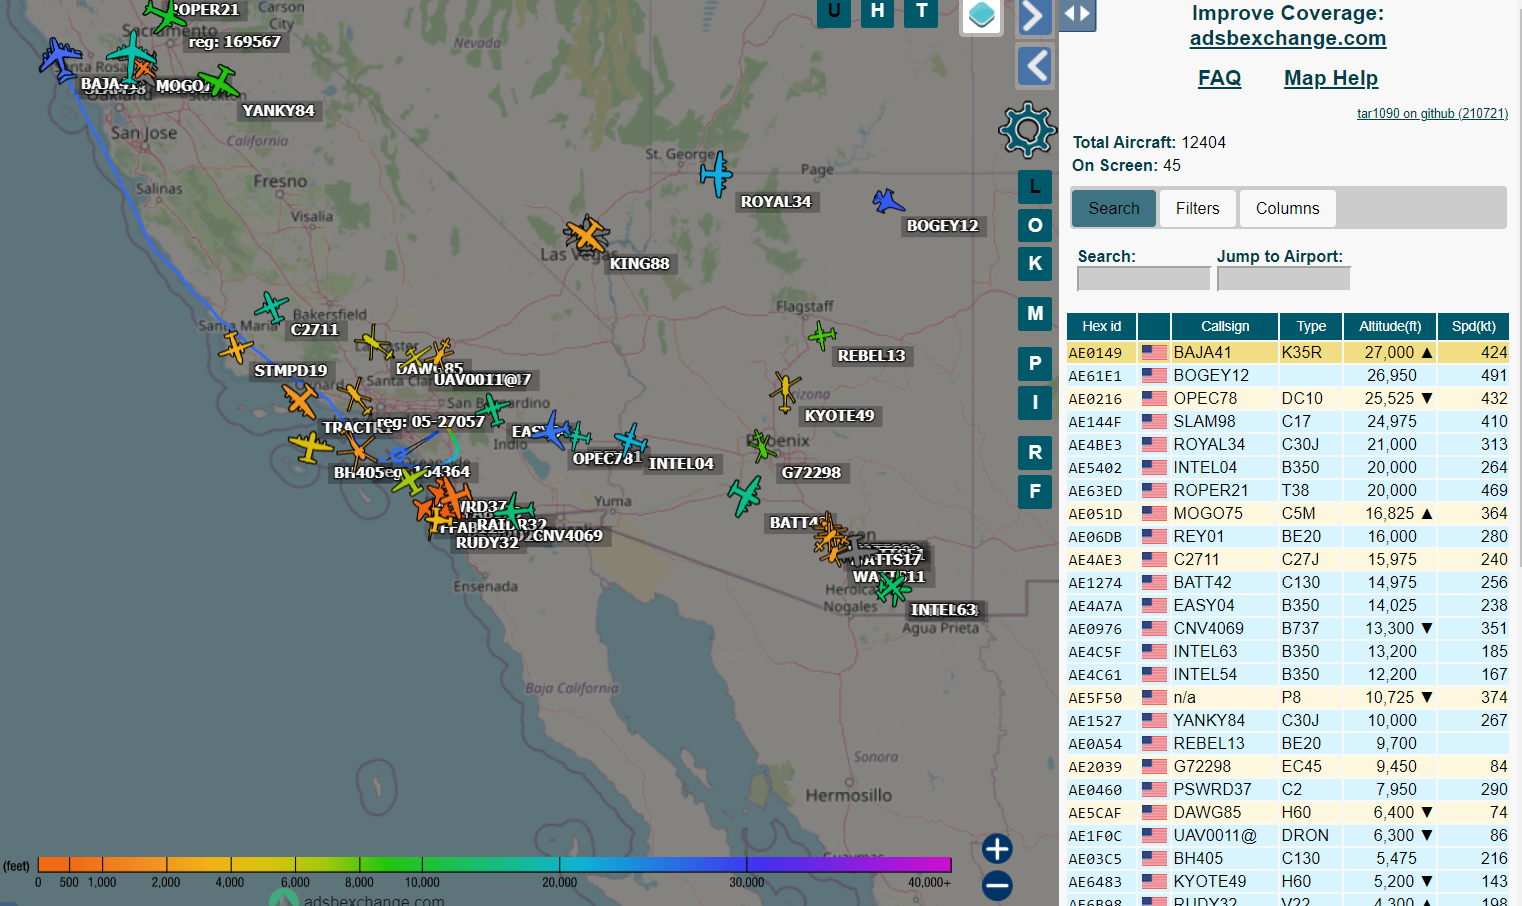The width and height of the screenshot is (1522, 906).
Task: Toggle the U map button
Action: coord(834,12)
